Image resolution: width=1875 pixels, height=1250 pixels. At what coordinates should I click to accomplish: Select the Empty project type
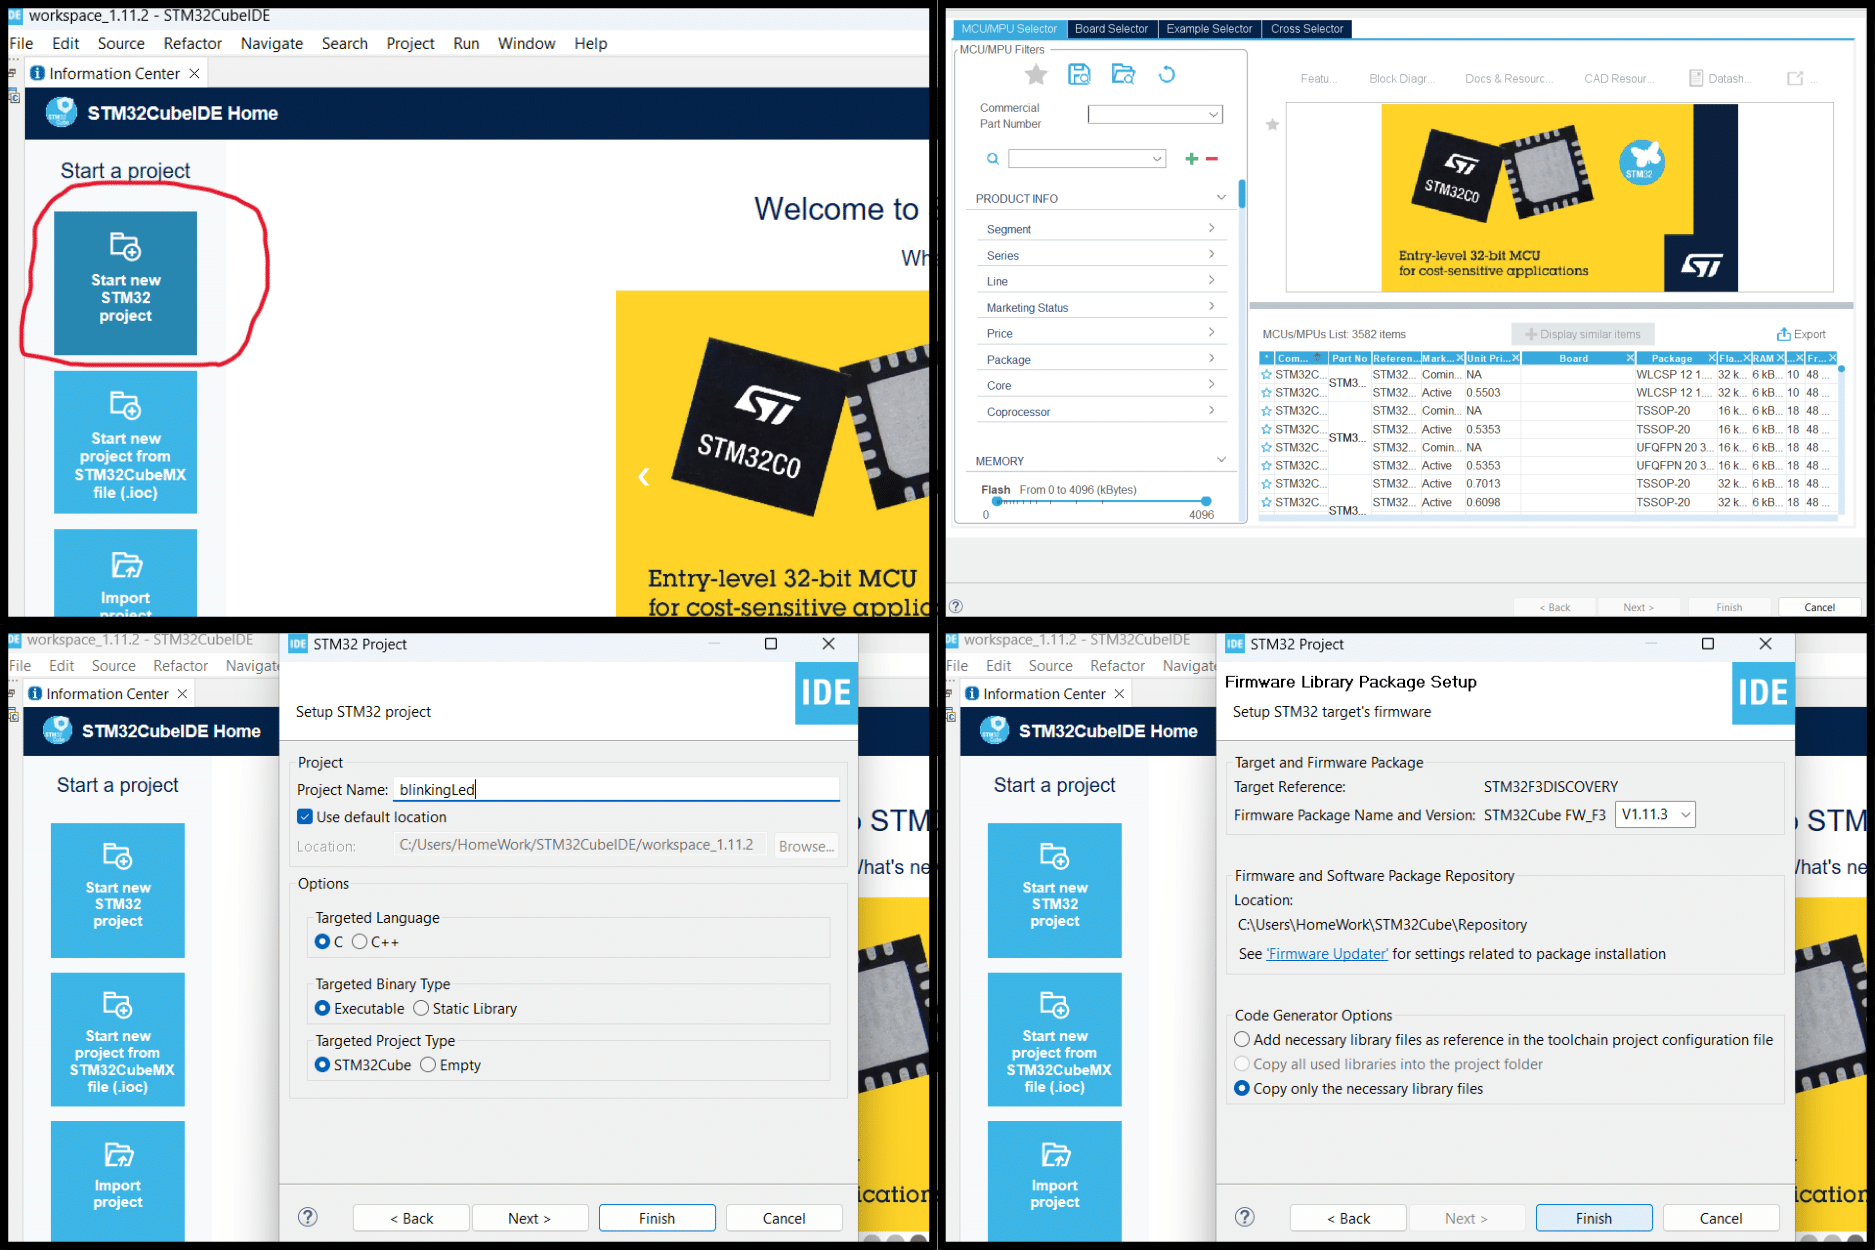[428, 1065]
